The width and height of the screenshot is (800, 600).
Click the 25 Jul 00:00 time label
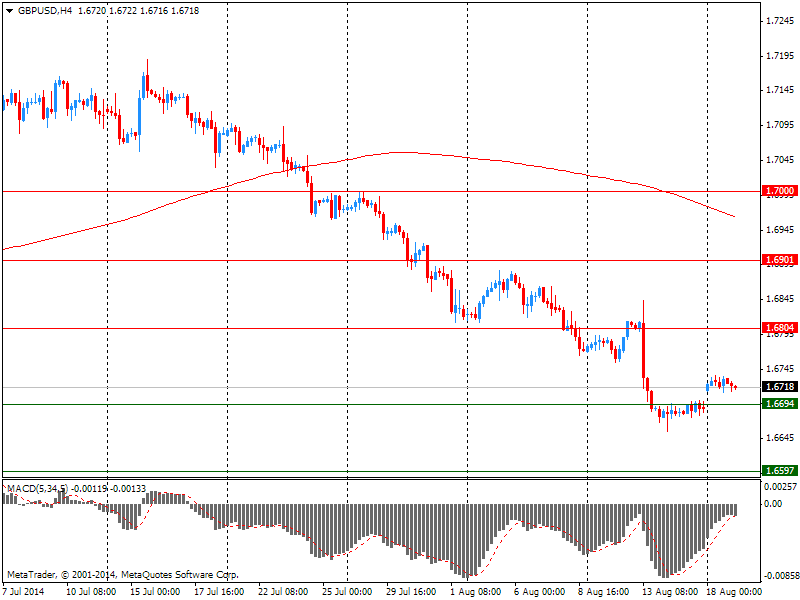tap(347, 592)
